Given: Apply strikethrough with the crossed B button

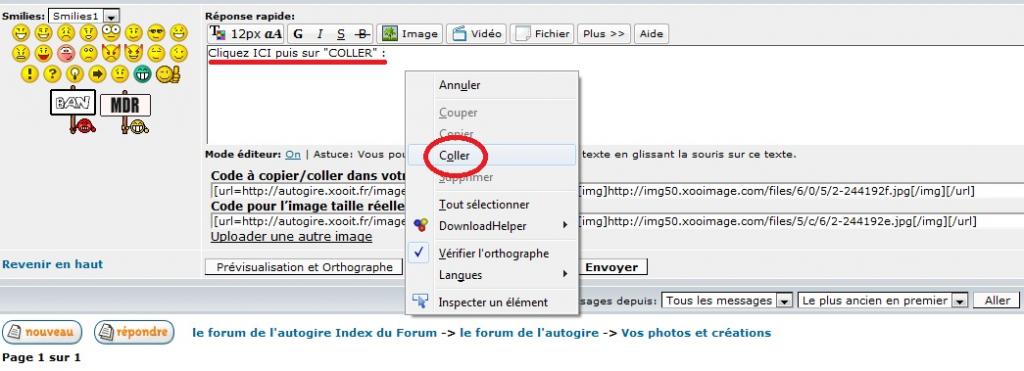Looking at the screenshot, I should tap(362, 34).
